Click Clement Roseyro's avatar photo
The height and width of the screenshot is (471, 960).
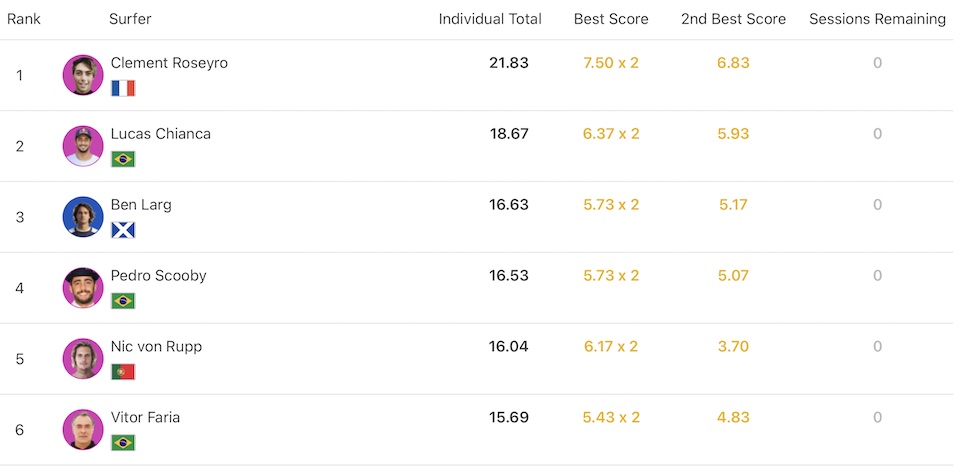point(83,75)
